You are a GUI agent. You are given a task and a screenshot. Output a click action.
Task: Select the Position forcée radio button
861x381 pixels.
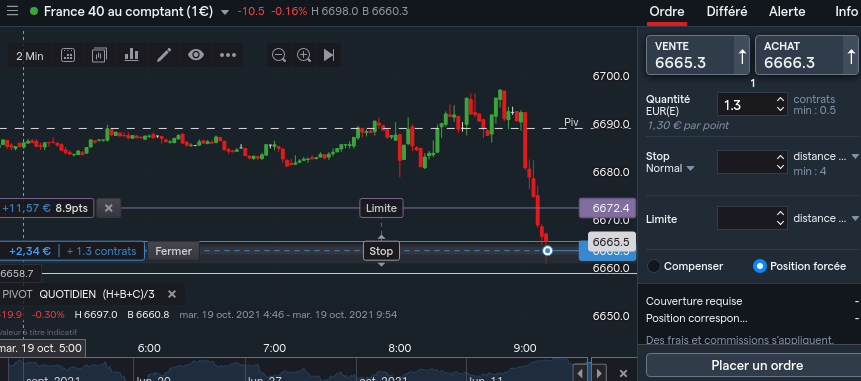point(759,266)
